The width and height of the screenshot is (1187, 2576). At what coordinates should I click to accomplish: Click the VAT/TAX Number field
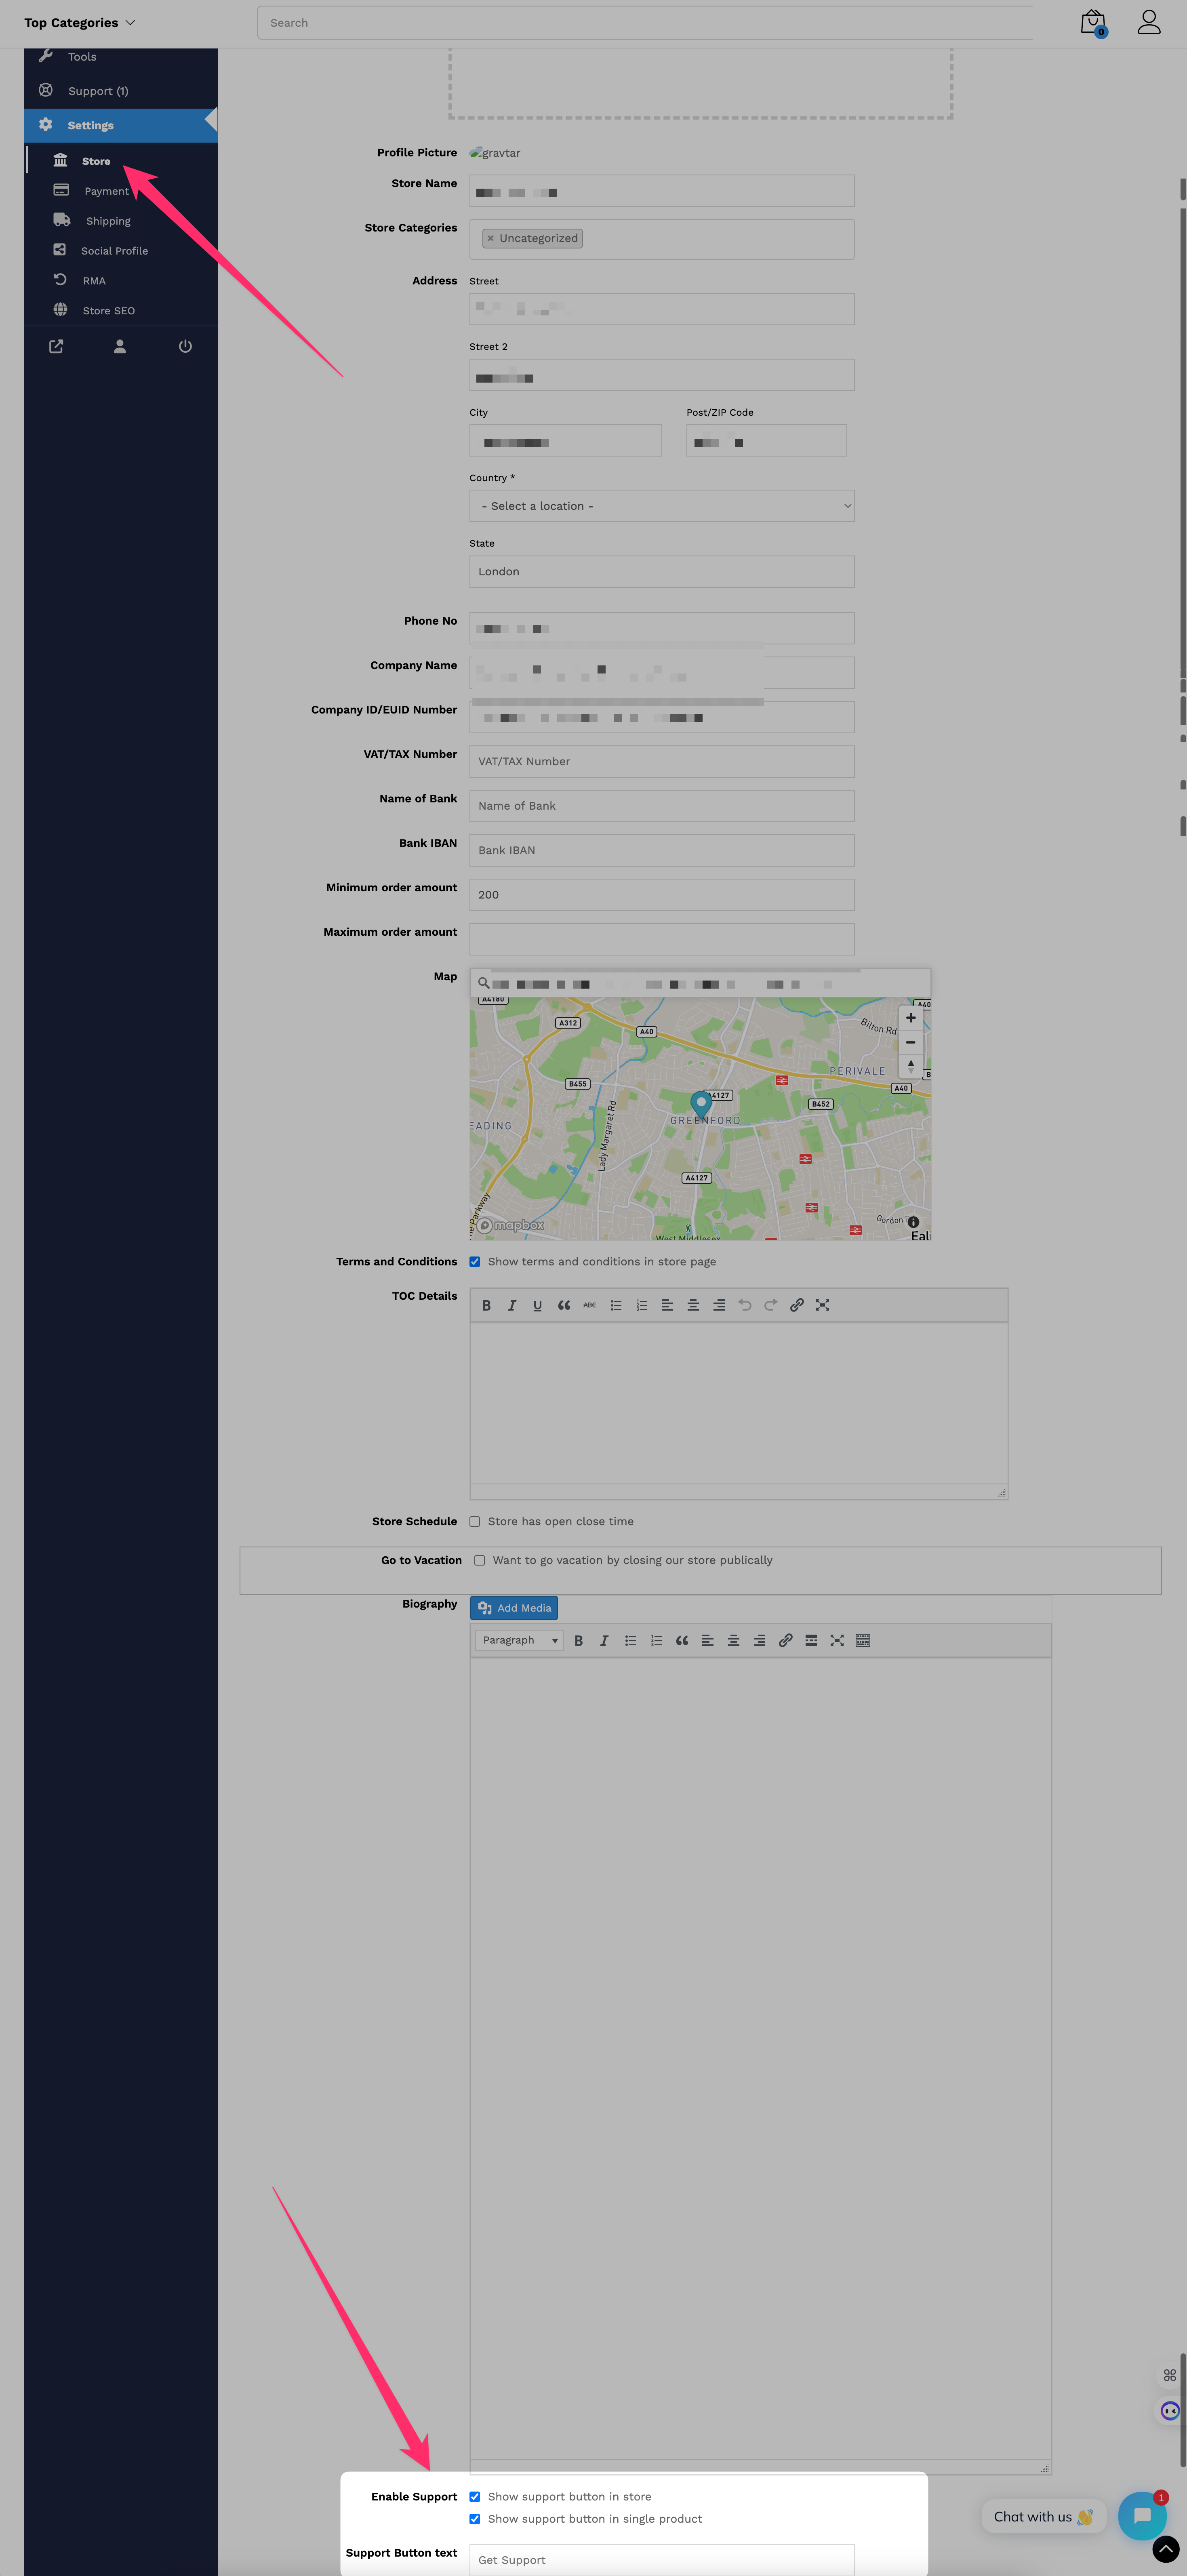coord(662,761)
